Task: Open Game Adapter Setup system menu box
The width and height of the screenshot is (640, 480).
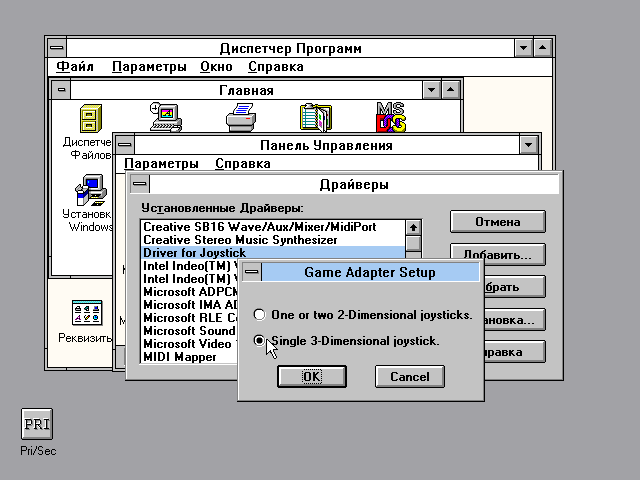Action: (x=252, y=272)
